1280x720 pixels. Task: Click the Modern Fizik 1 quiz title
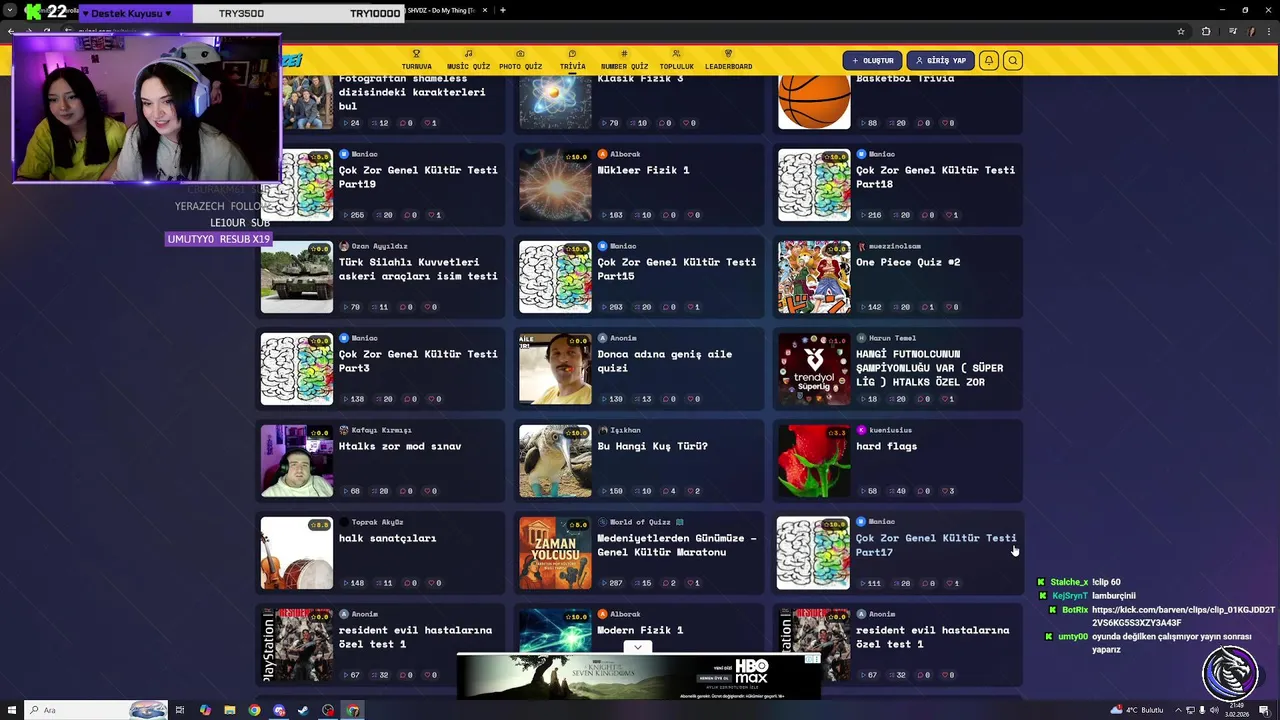pos(640,630)
